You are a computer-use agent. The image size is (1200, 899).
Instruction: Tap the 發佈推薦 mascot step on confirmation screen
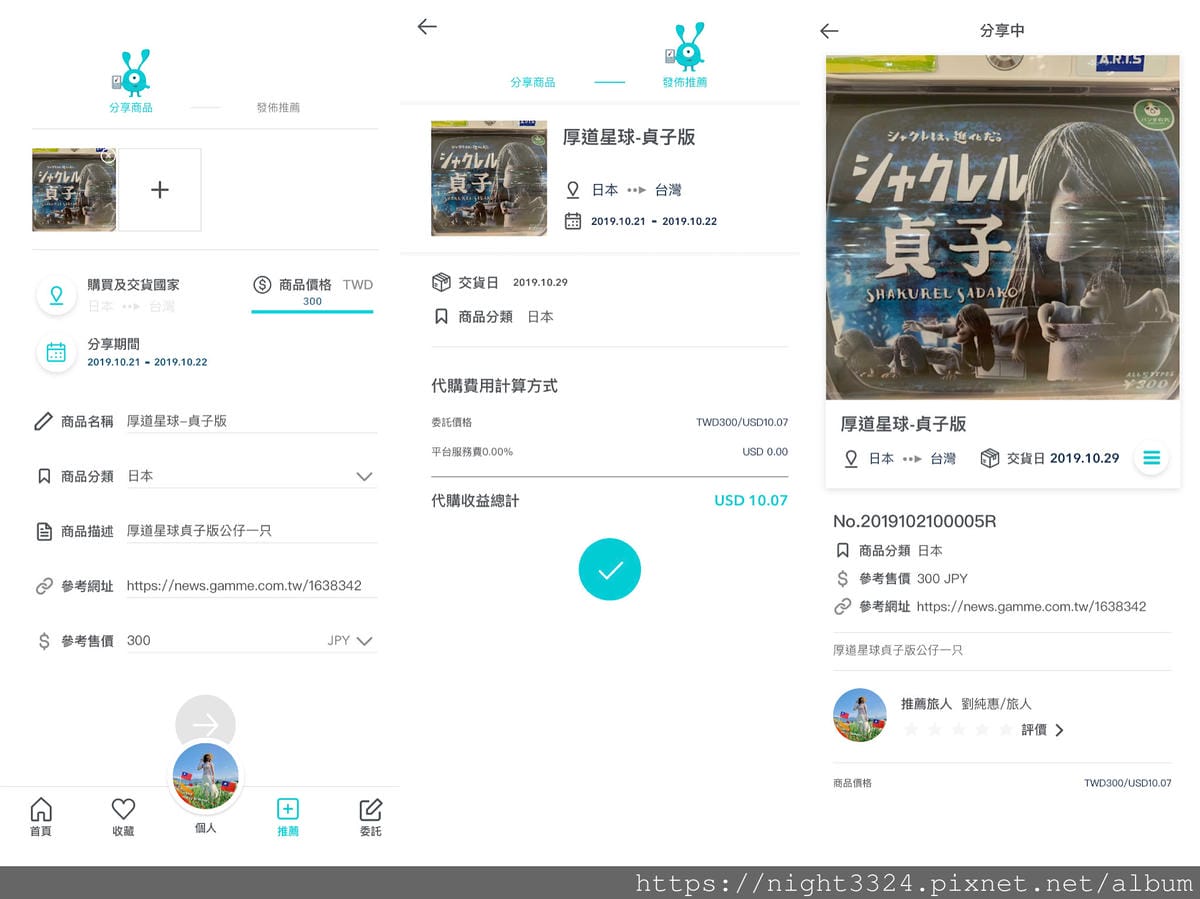(685, 57)
